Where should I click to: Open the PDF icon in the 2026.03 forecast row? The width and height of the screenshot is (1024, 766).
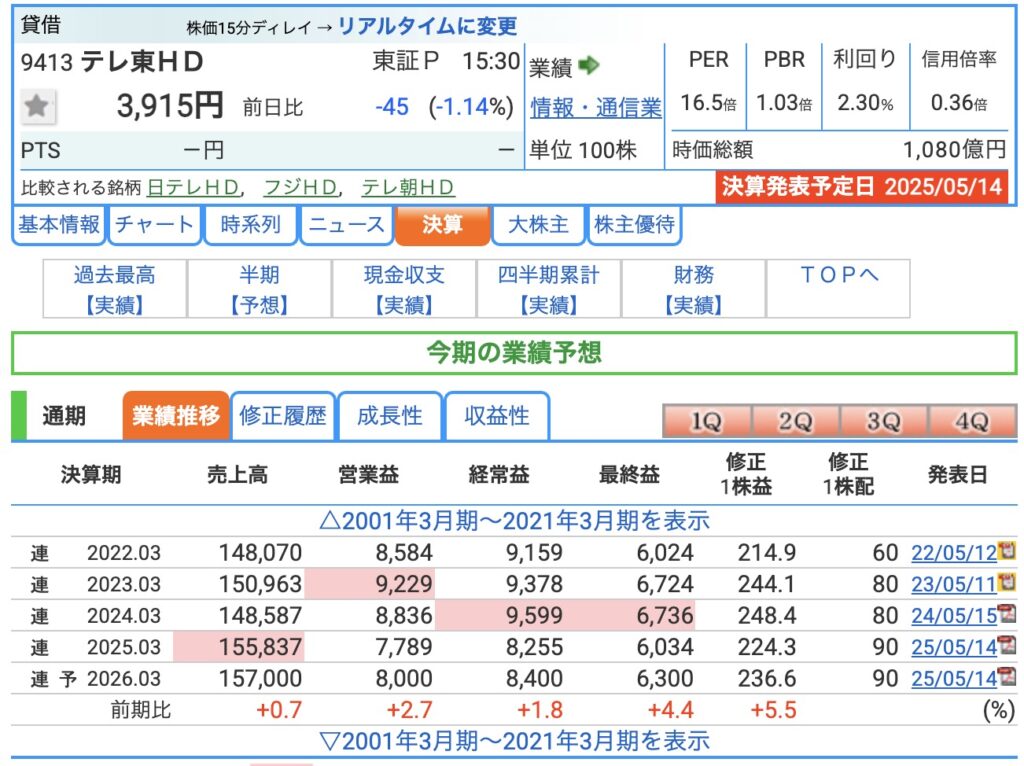[x=1007, y=678]
